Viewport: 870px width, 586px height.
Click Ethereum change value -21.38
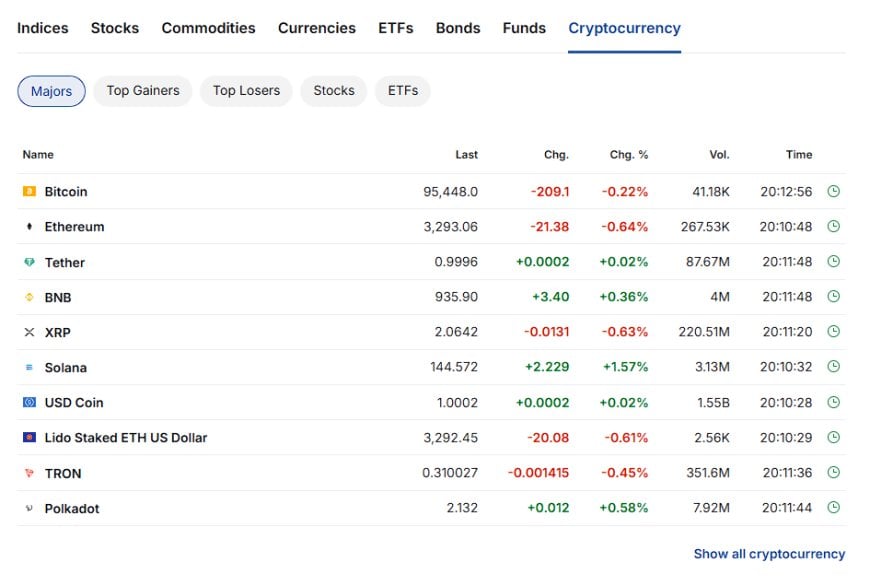tap(549, 227)
